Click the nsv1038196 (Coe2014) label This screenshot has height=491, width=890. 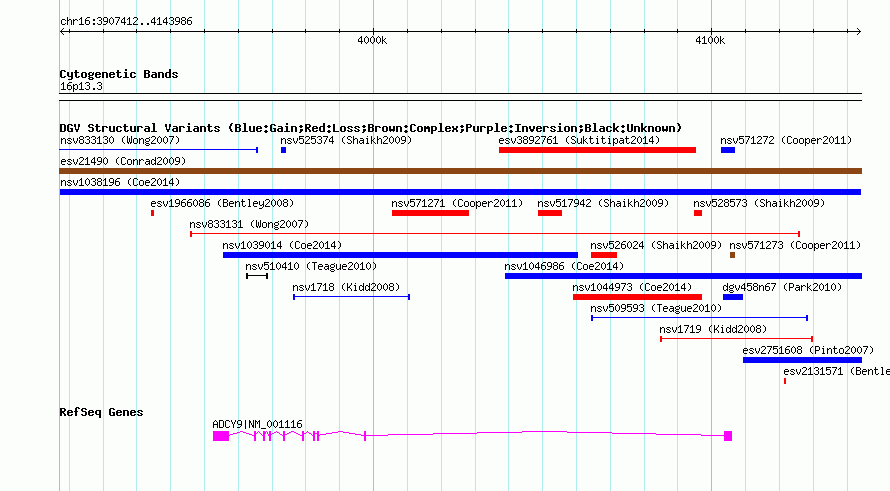tap(120, 182)
